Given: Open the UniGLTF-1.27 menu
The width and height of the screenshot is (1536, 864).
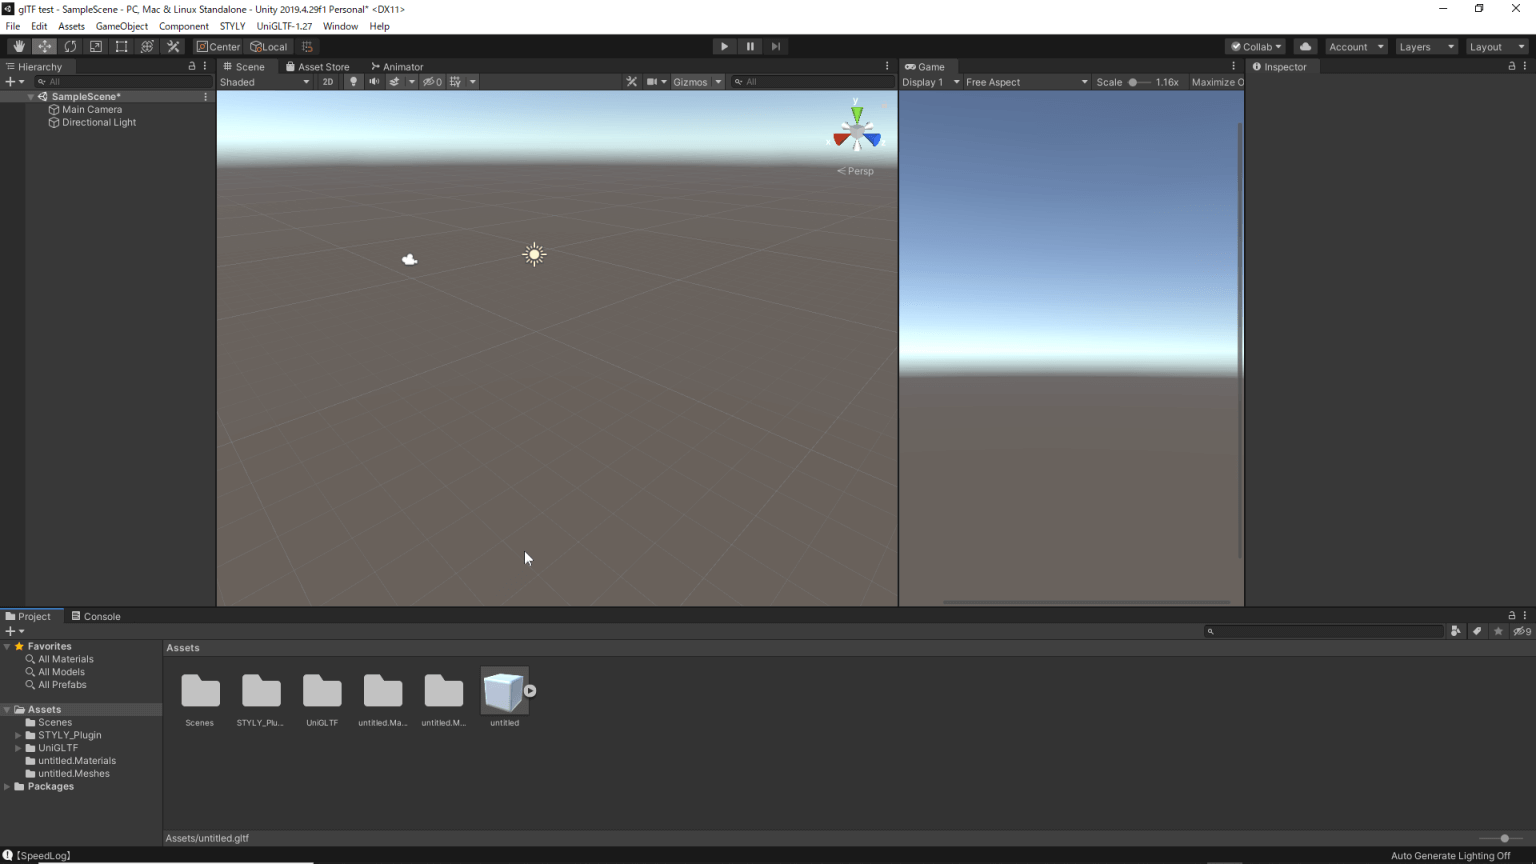Looking at the screenshot, I should (x=284, y=26).
